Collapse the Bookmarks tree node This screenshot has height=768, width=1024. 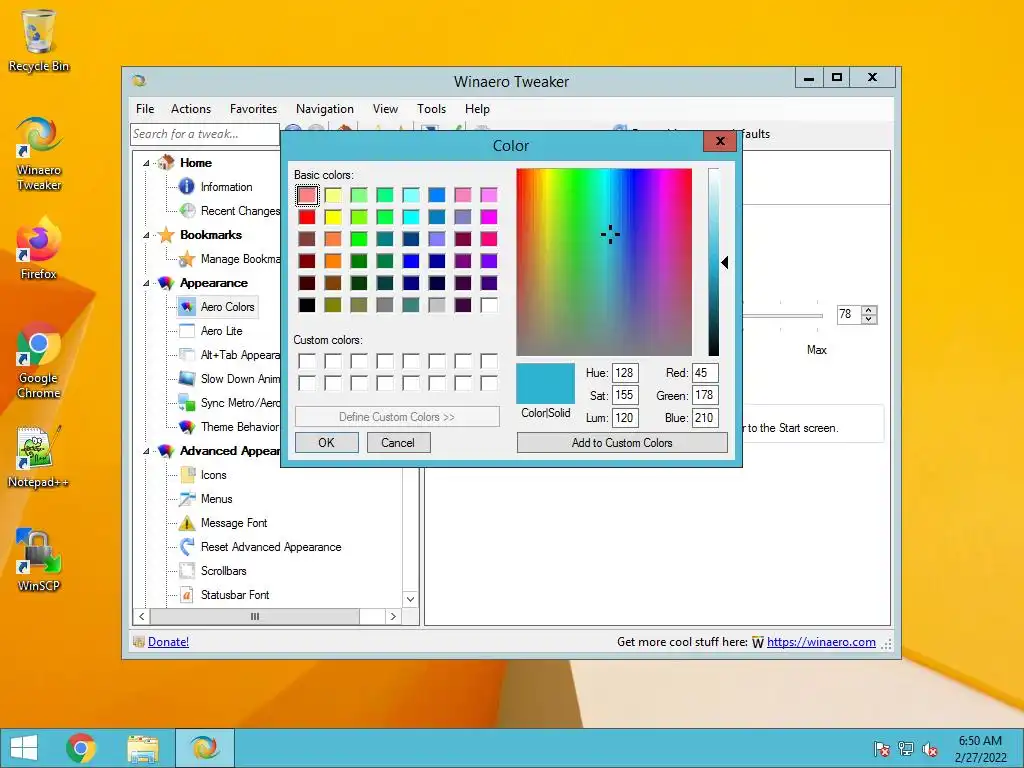(x=146, y=235)
